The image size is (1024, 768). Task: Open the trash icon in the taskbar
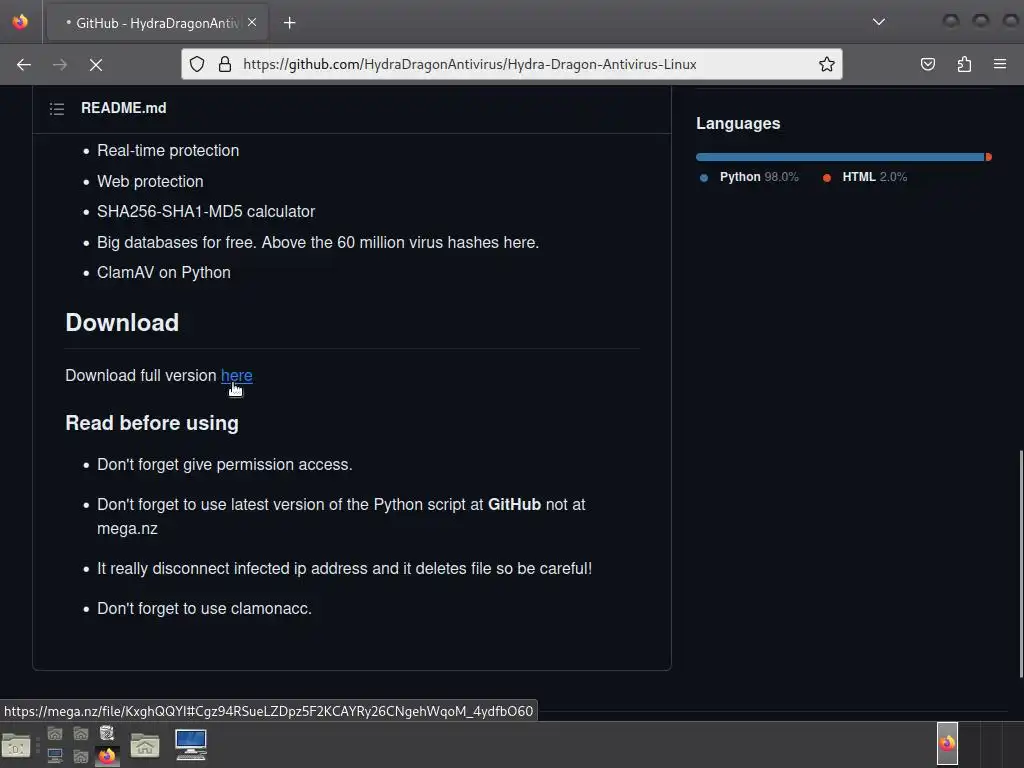[106, 733]
